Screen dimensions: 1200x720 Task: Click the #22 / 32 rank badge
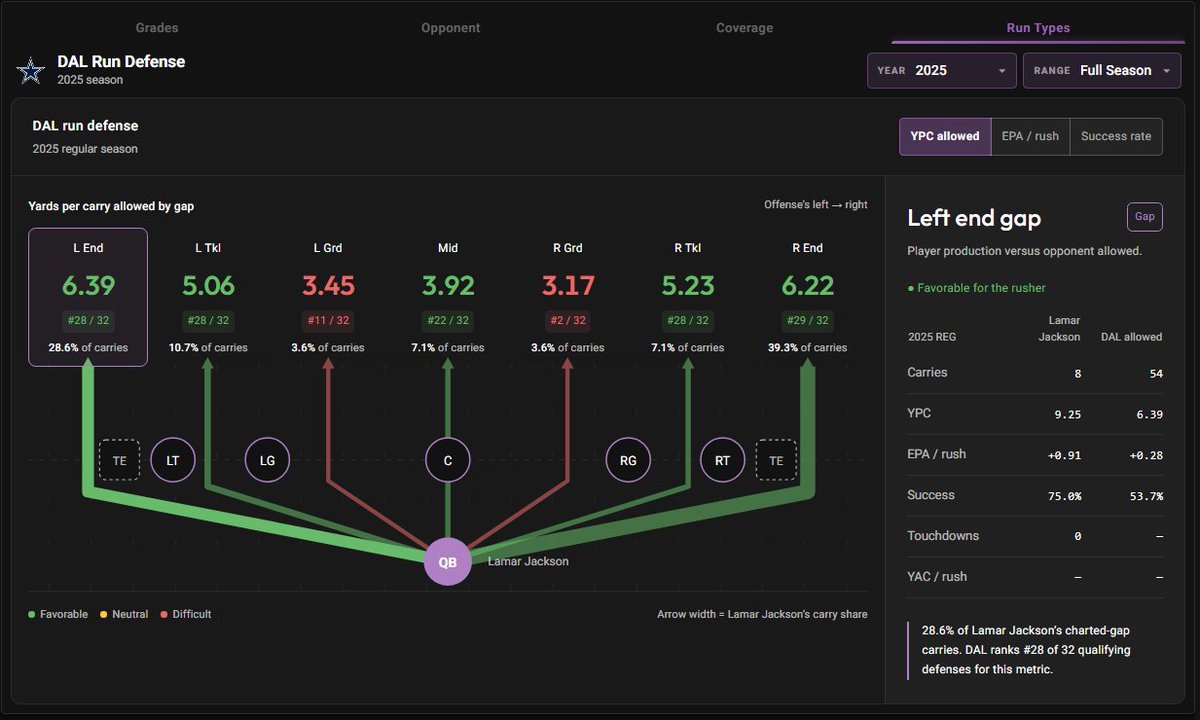click(x=448, y=321)
